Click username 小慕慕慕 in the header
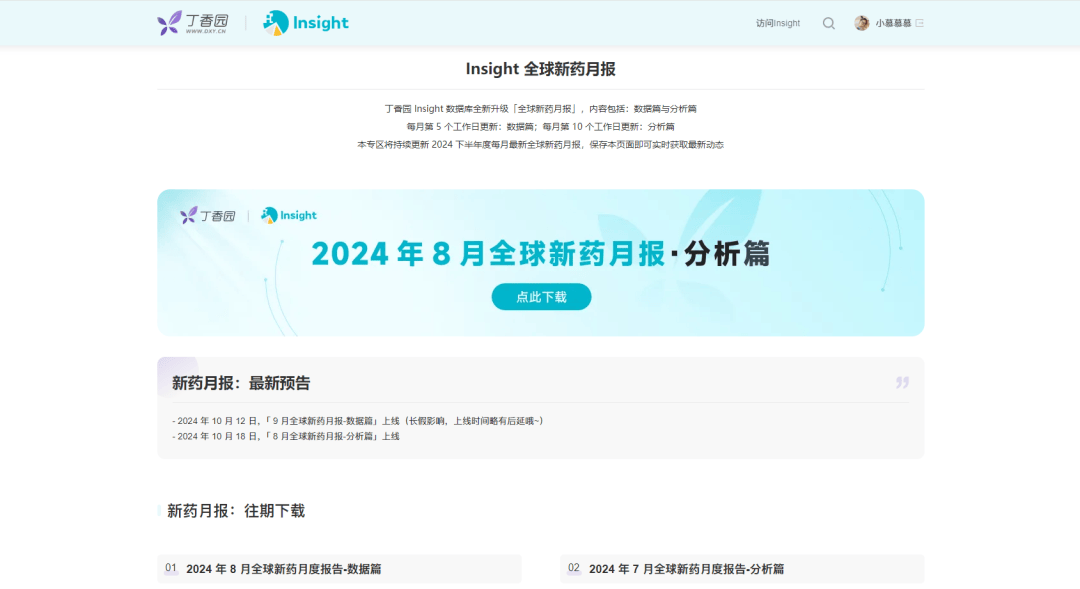 (x=893, y=23)
